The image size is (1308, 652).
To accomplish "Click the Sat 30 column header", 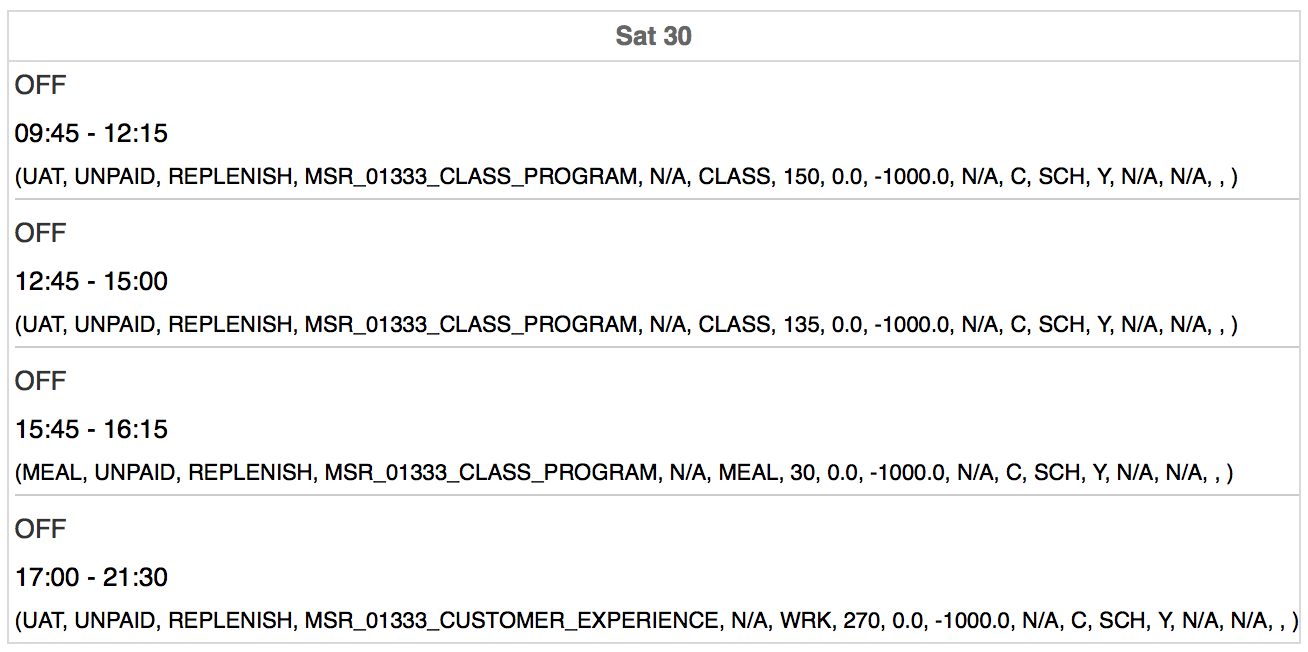I will 654,37.
